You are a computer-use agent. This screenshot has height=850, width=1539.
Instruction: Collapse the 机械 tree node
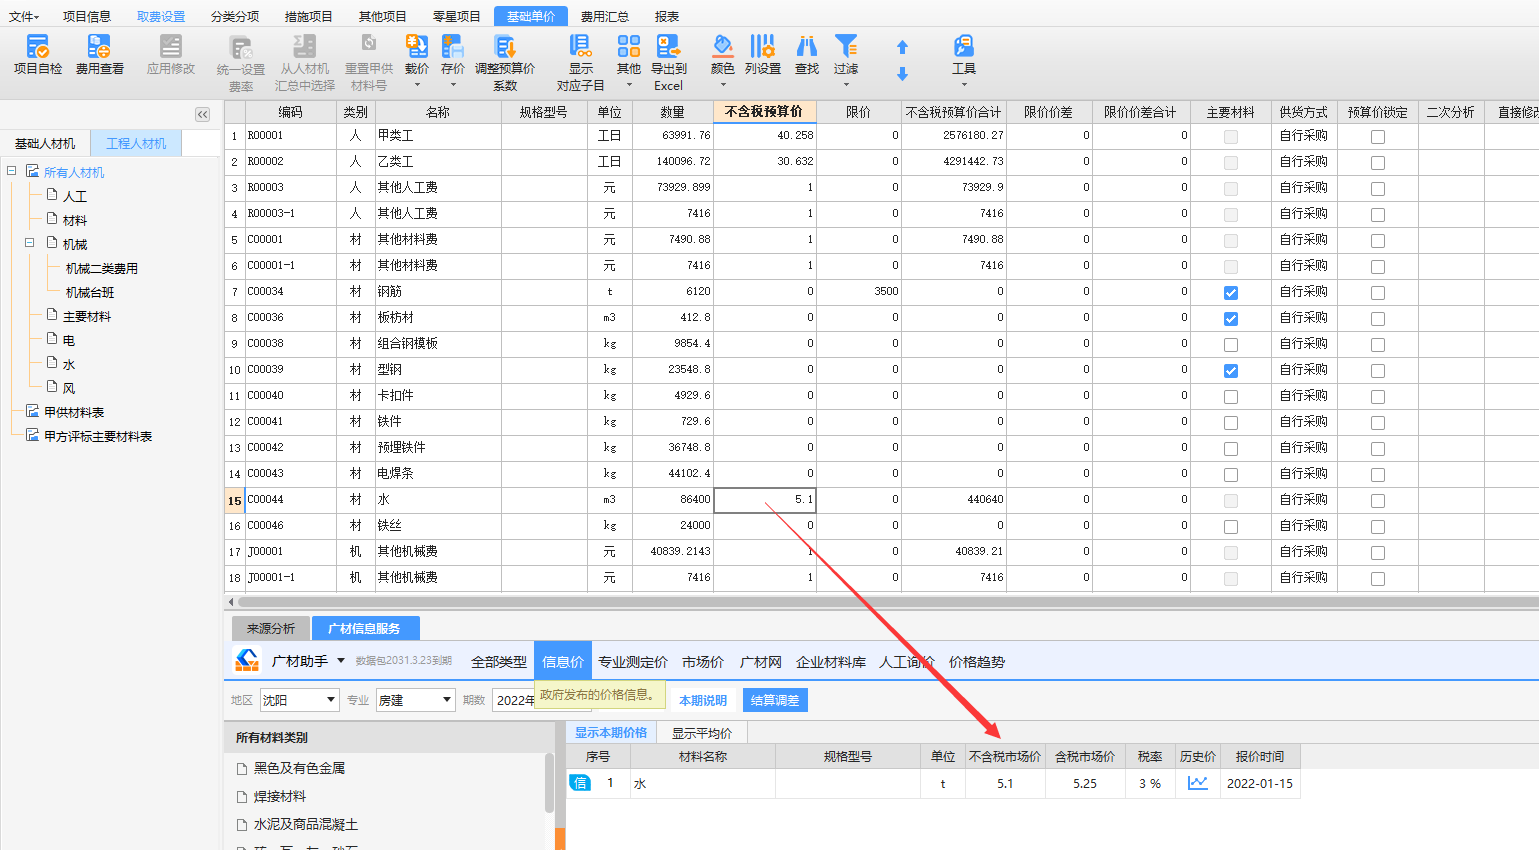(x=30, y=243)
